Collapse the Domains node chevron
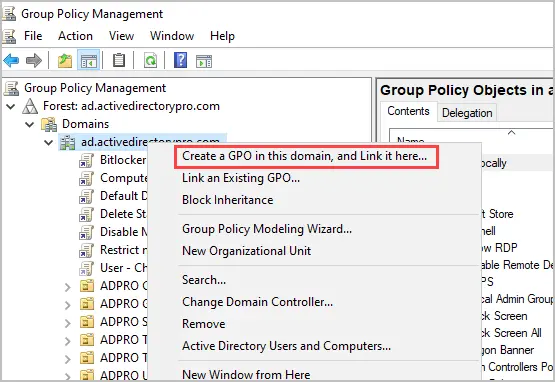This screenshot has height=382, width=555. (29, 124)
